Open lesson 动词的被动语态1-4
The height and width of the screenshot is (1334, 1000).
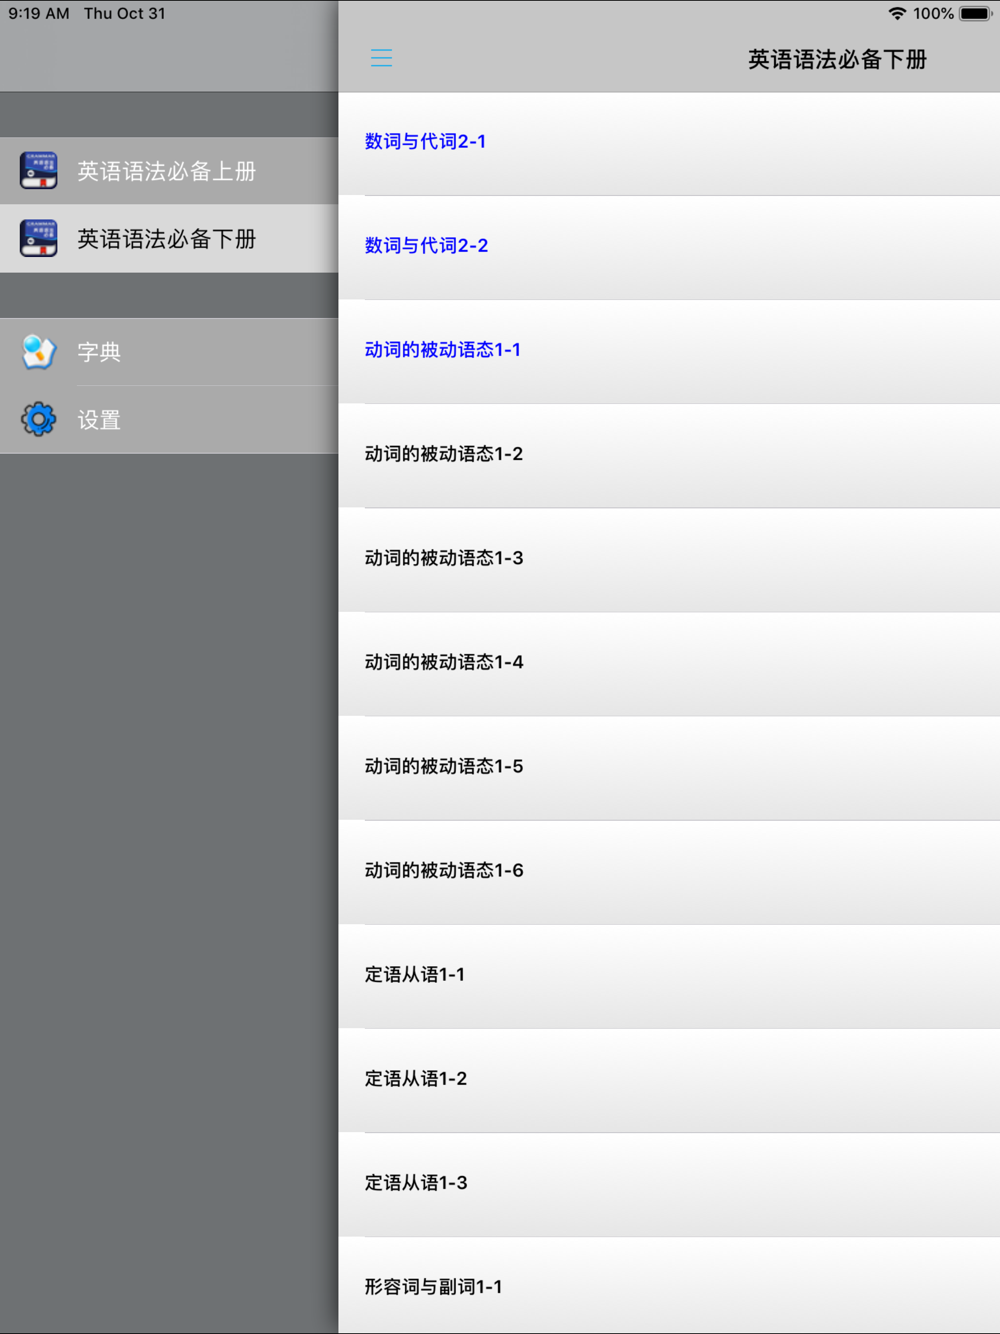click(669, 663)
